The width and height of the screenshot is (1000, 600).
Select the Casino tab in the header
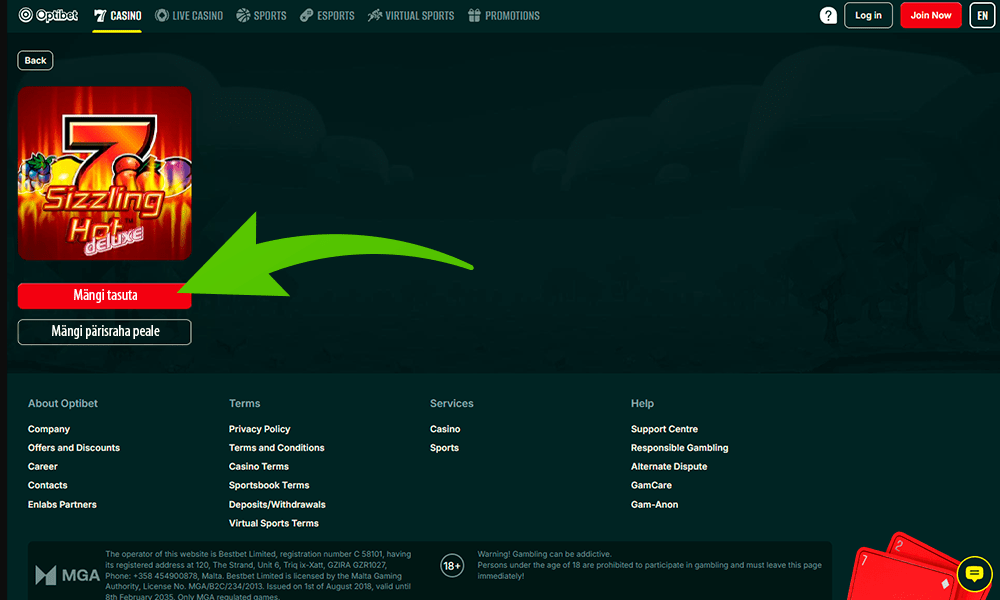coord(117,15)
